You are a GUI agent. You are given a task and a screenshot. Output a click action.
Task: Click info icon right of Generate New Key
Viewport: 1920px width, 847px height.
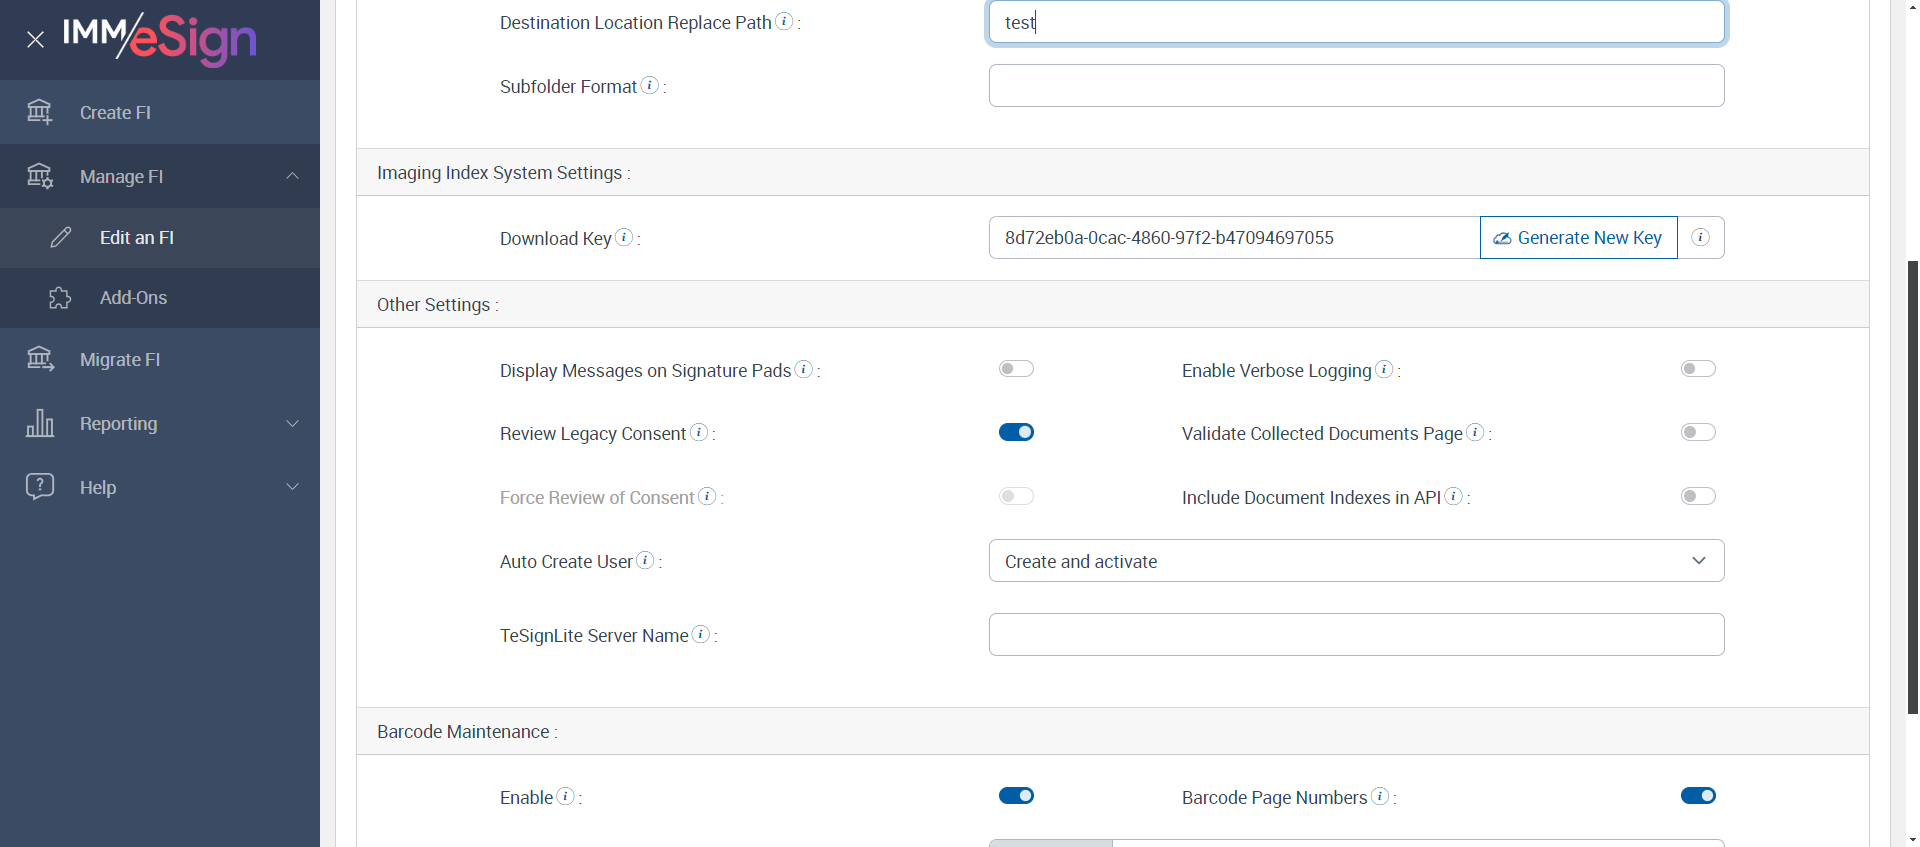1700,238
